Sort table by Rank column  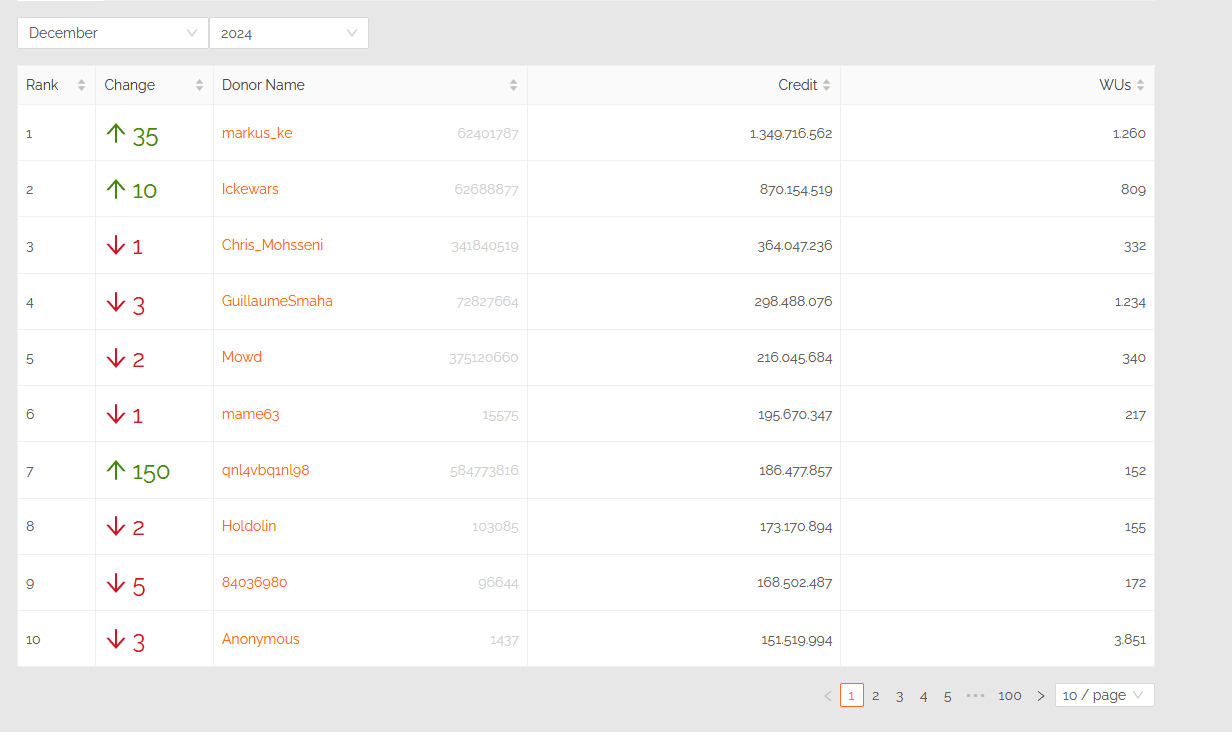point(82,85)
